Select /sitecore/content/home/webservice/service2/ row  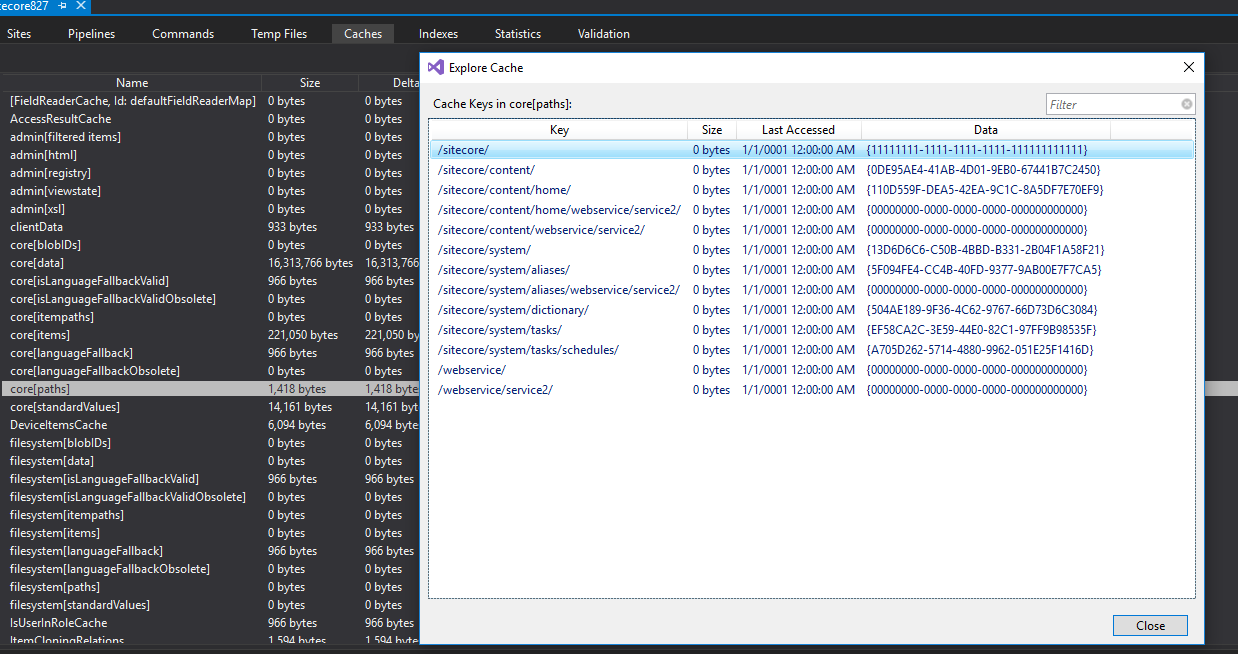(x=812, y=210)
